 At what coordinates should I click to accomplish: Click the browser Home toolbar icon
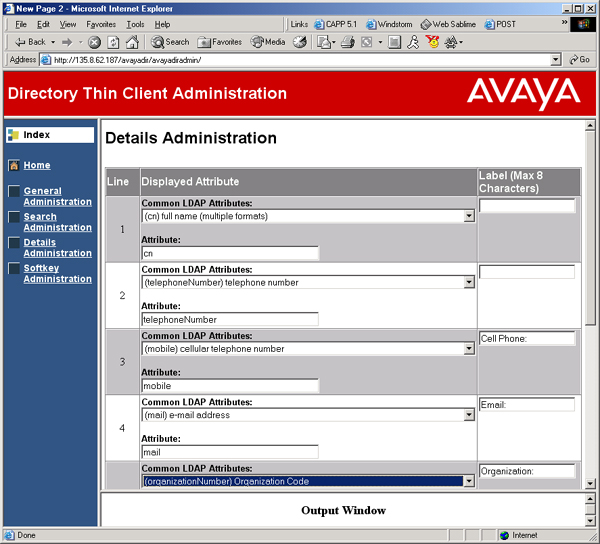(x=132, y=42)
